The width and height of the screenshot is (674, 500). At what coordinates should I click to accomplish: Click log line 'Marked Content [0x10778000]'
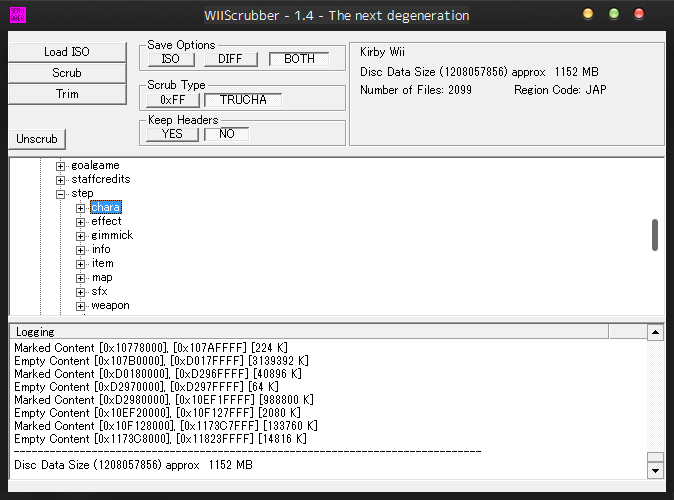click(151, 348)
